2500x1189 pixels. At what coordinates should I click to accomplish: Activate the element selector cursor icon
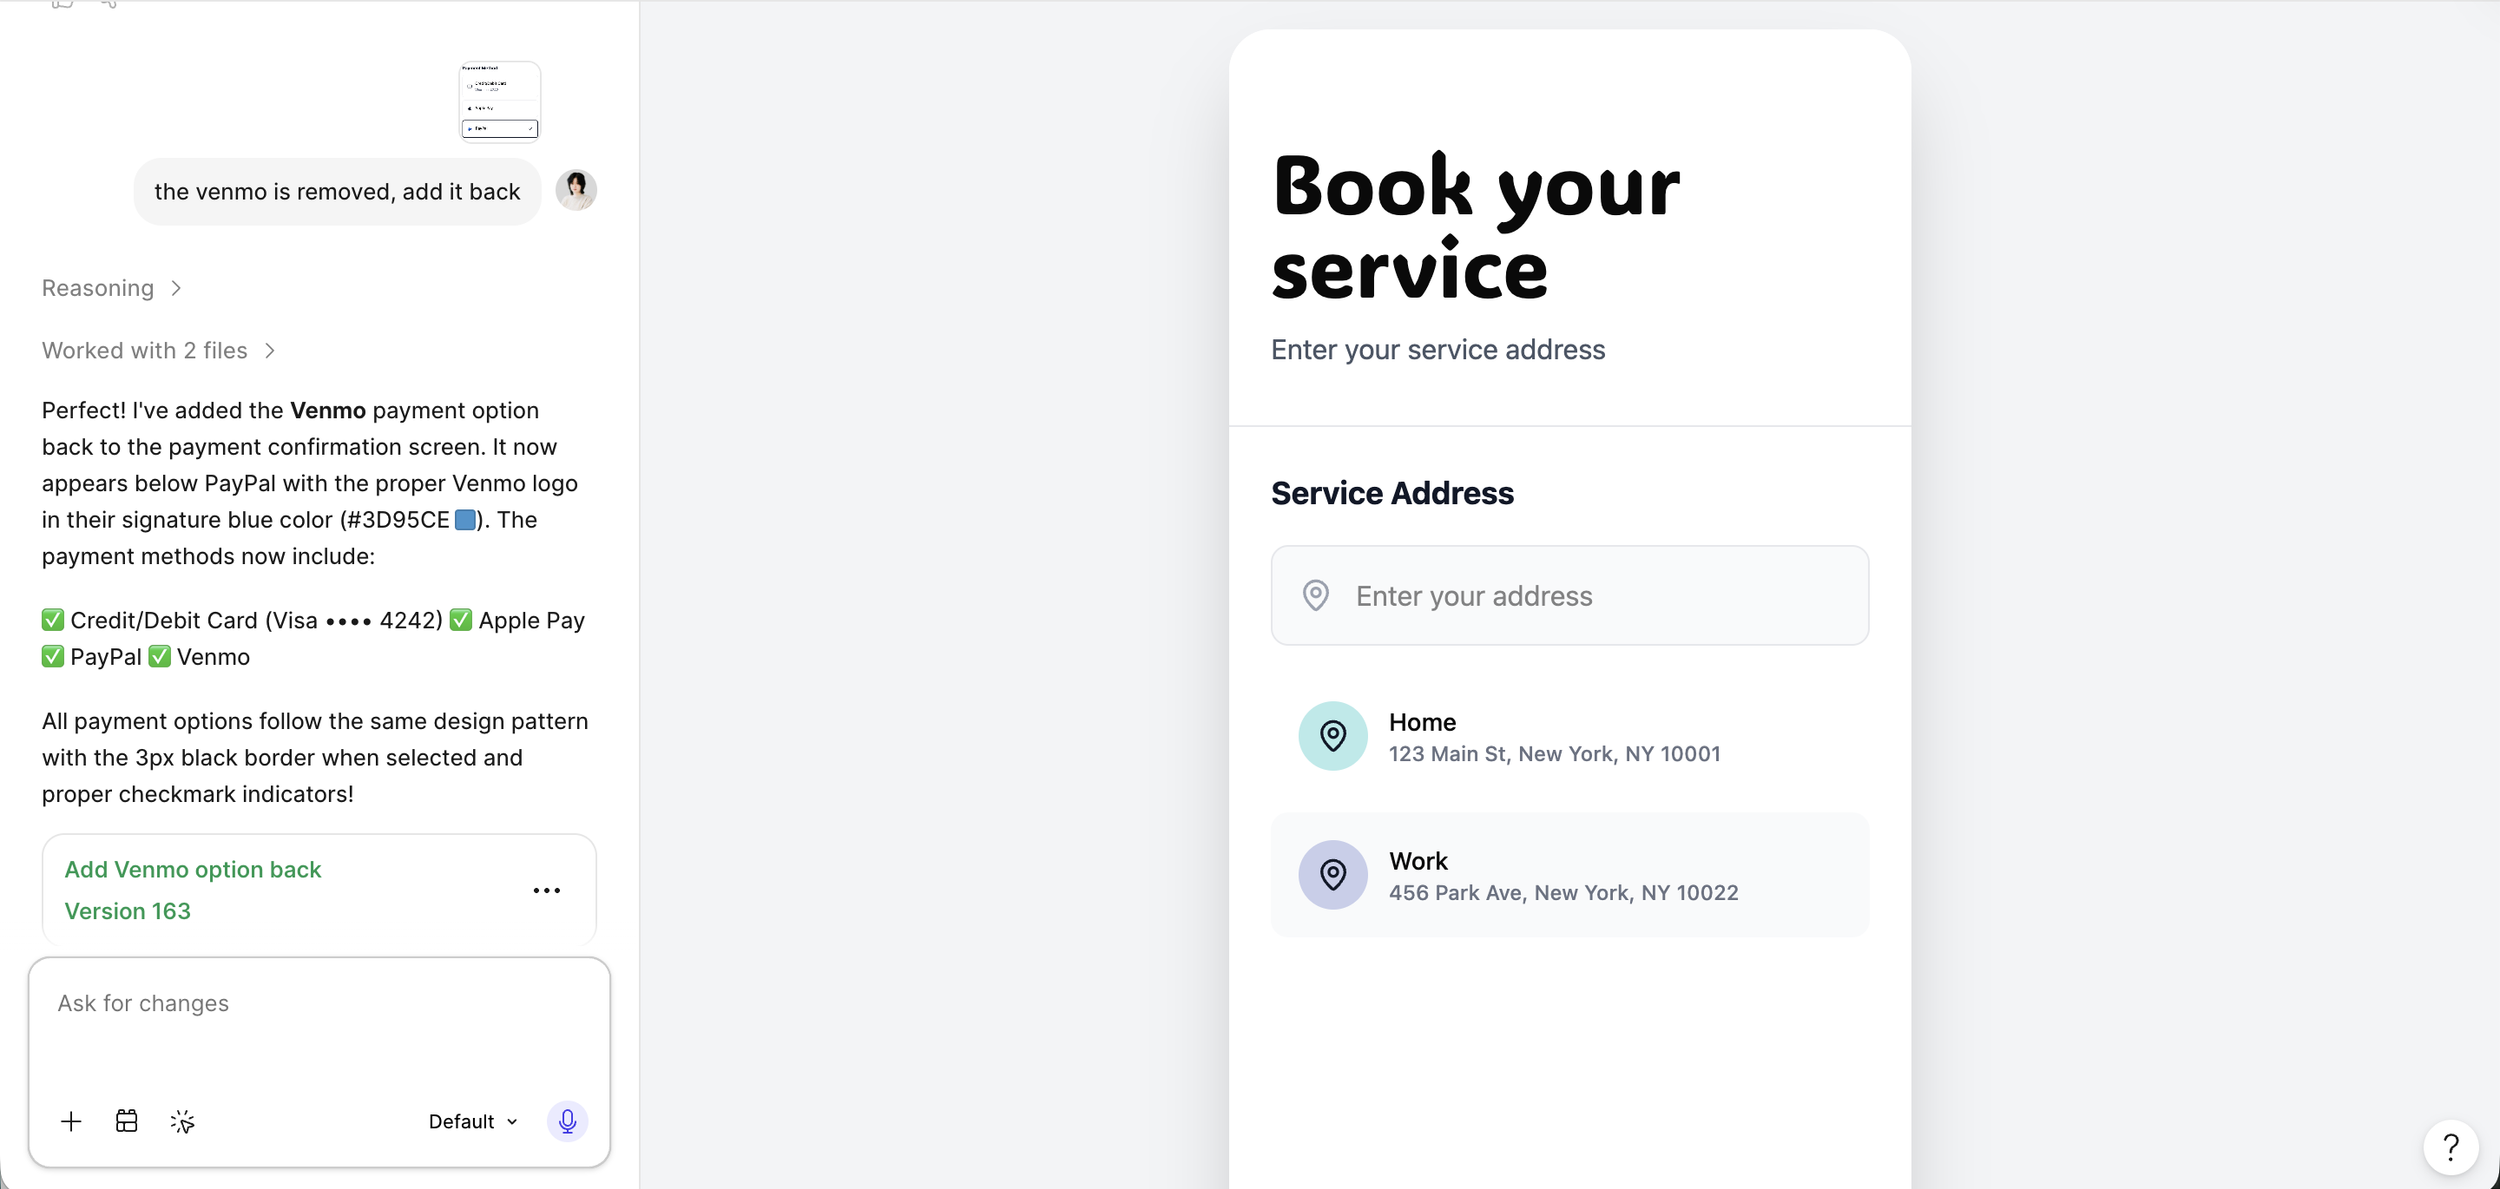182,1121
